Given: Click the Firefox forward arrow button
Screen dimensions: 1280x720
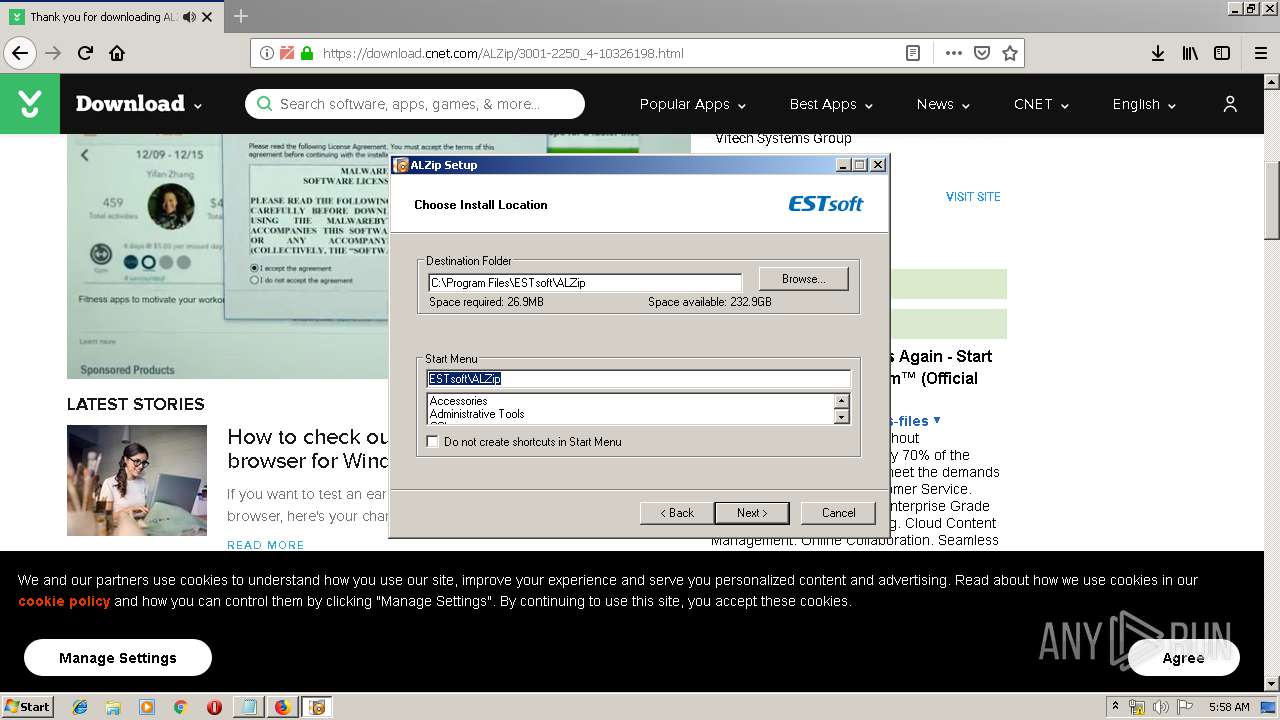Looking at the screenshot, I should click(x=53, y=53).
